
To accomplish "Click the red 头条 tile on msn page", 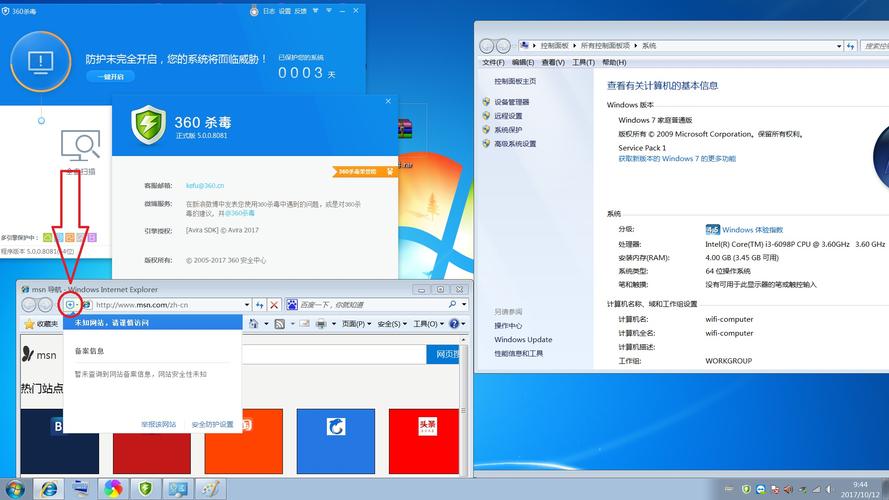I will (424, 441).
